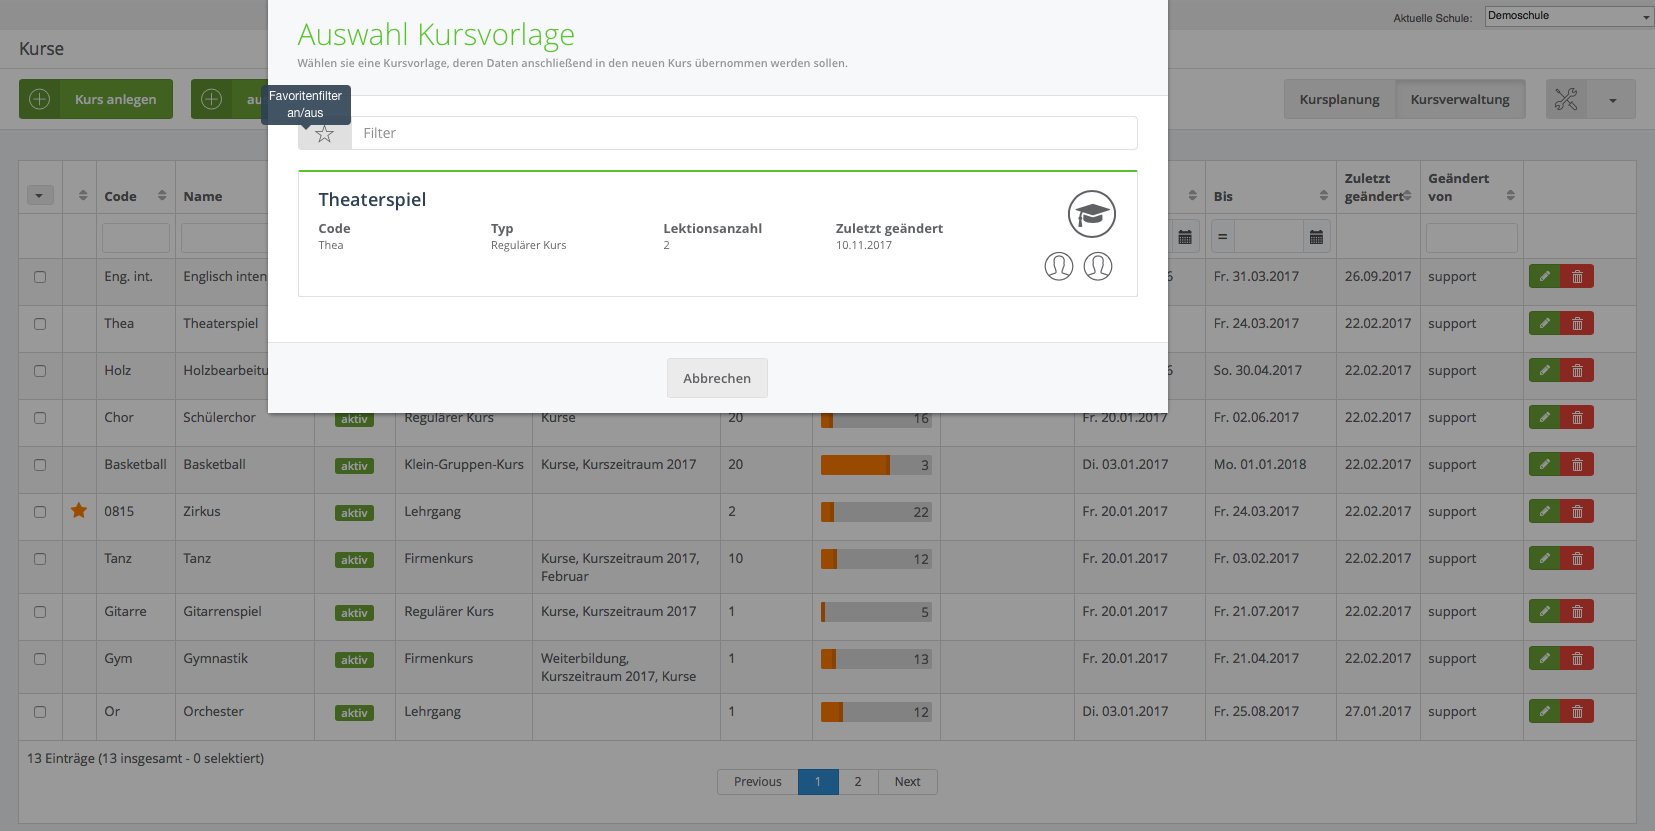Edit the Thea course with pencil icon
Screen dimensions: 1655x831
click(x=1545, y=323)
